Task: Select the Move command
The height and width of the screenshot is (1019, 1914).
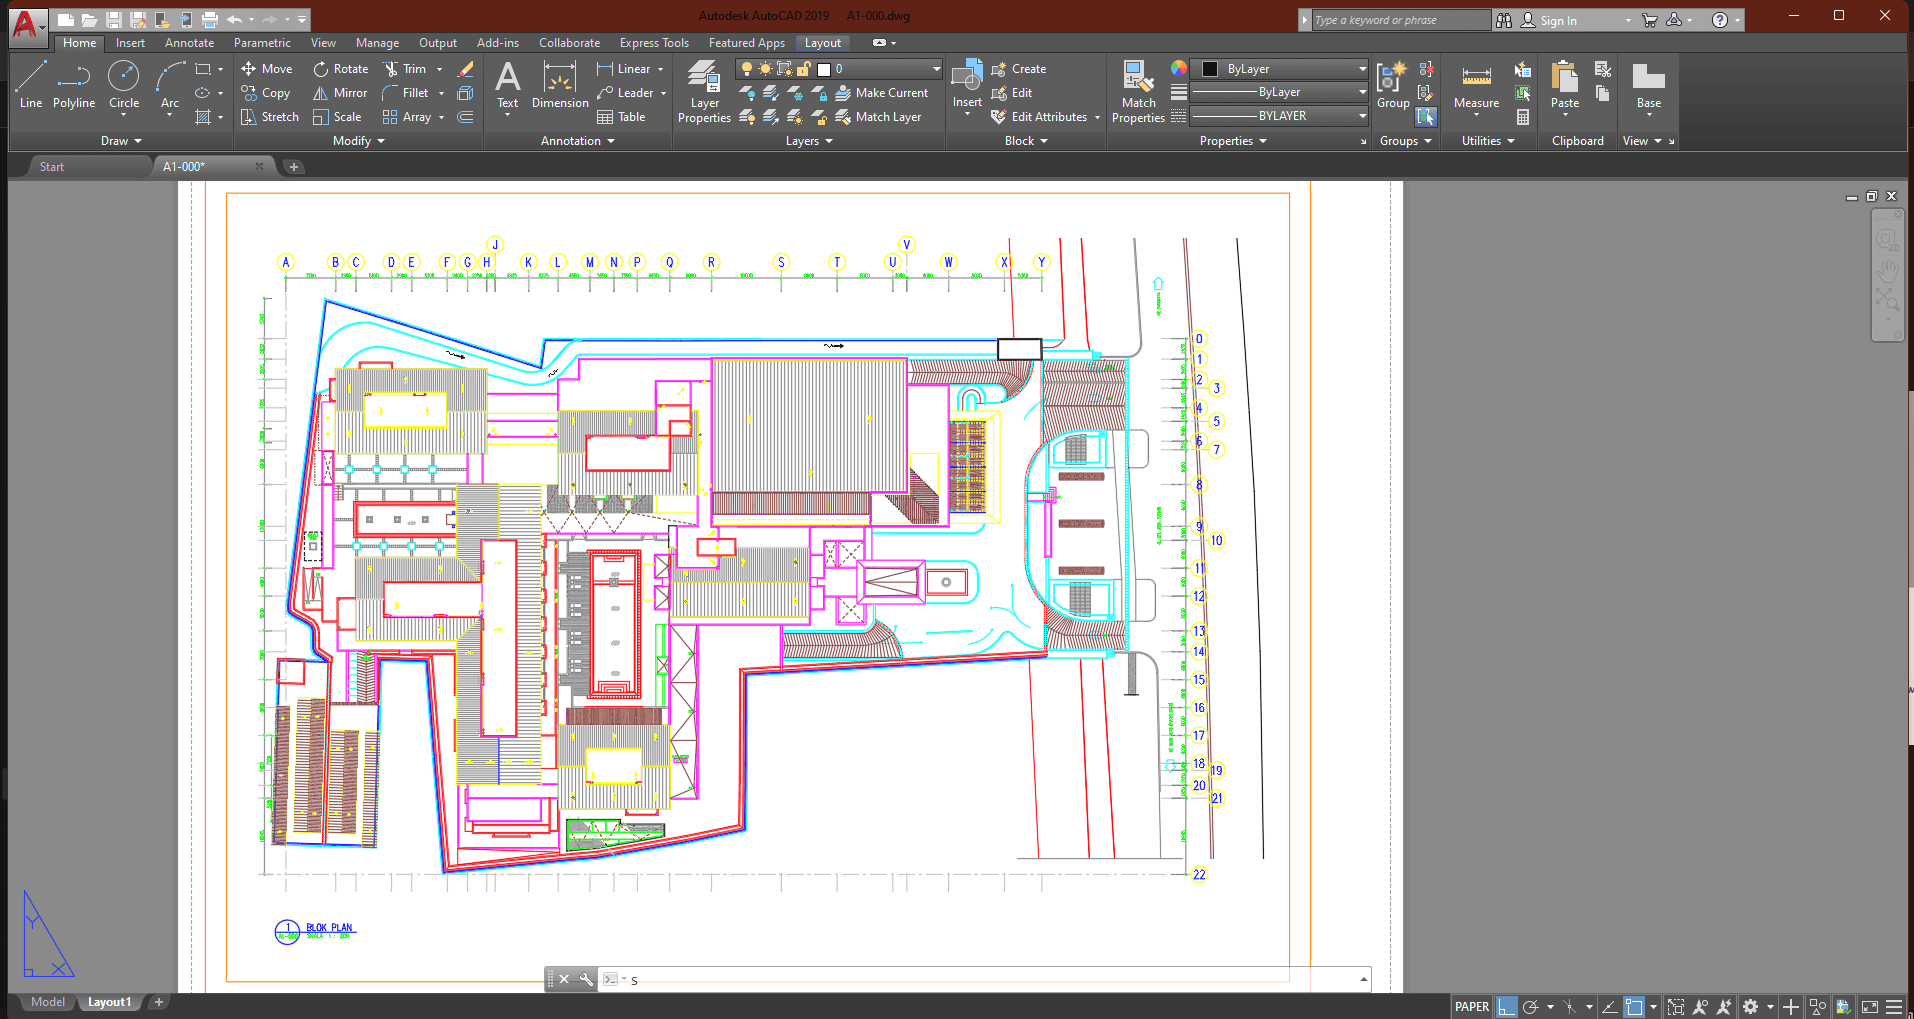Action: tap(266, 68)
